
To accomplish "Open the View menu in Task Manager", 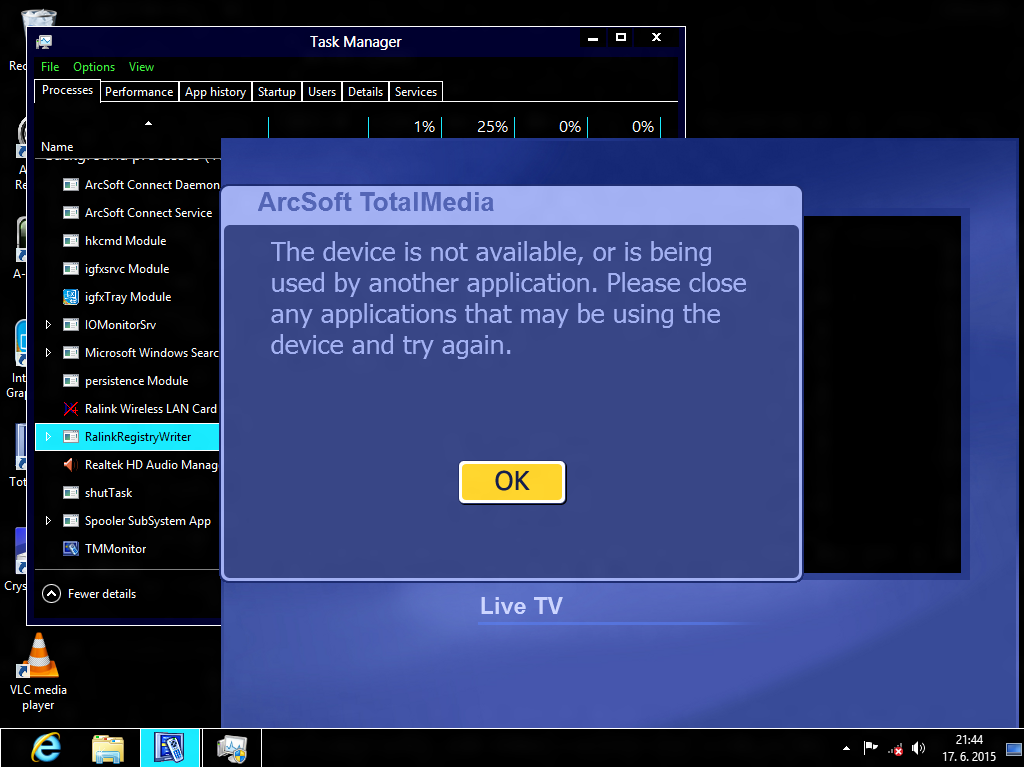I will (141, 67).
